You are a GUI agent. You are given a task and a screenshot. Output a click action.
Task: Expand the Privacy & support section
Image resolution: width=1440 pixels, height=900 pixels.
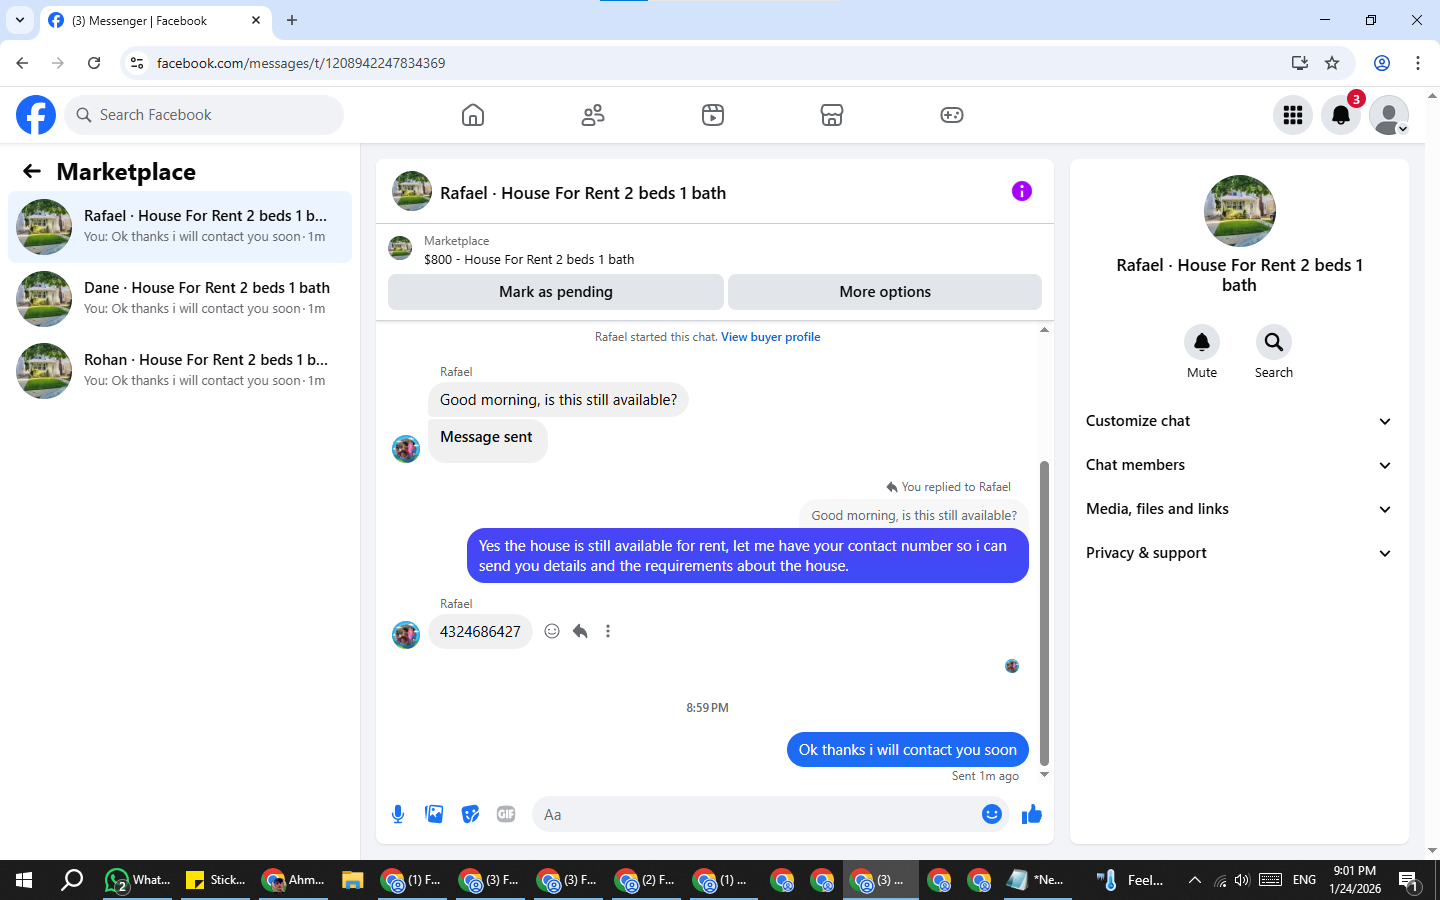point(1239,553)
